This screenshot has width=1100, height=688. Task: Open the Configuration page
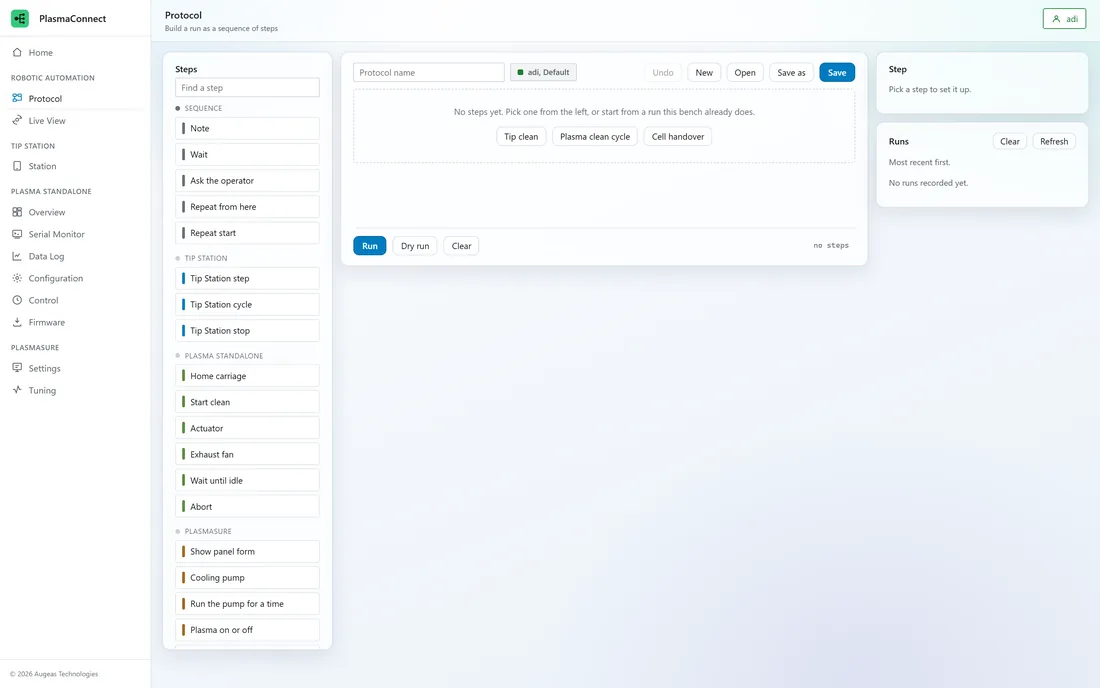[x=75, y=278]
